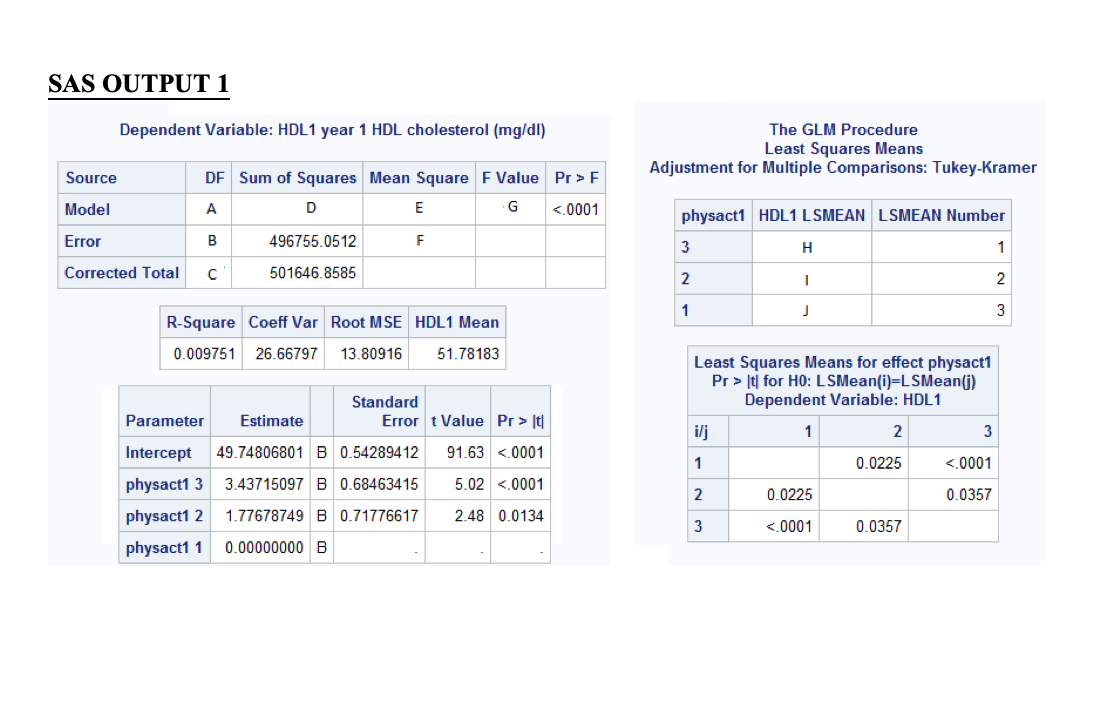
Task: Click the F Value column header
Action: [x=510, y=178]
